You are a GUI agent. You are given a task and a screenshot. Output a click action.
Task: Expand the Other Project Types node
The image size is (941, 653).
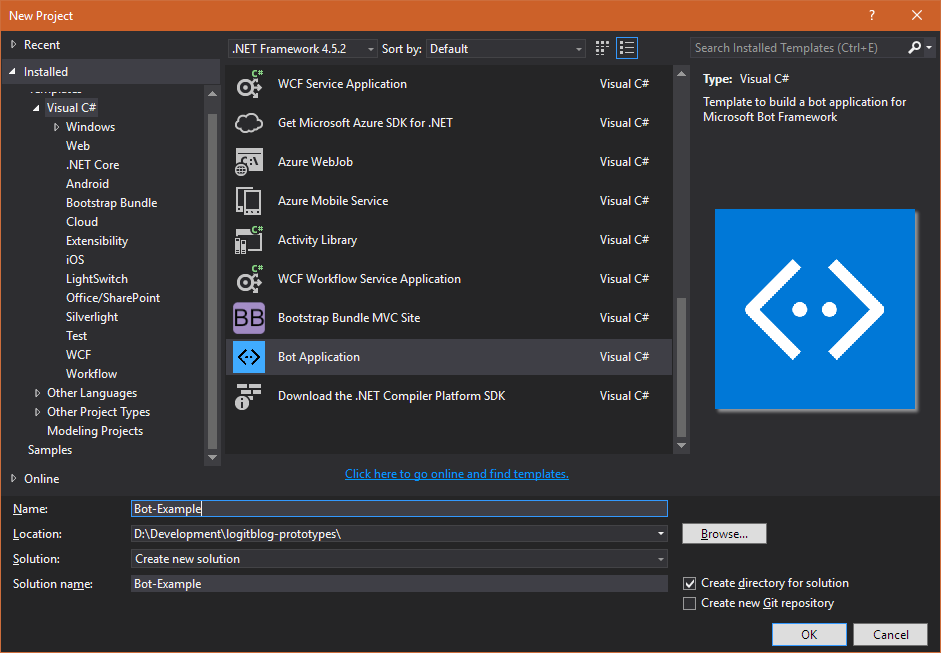37,412
